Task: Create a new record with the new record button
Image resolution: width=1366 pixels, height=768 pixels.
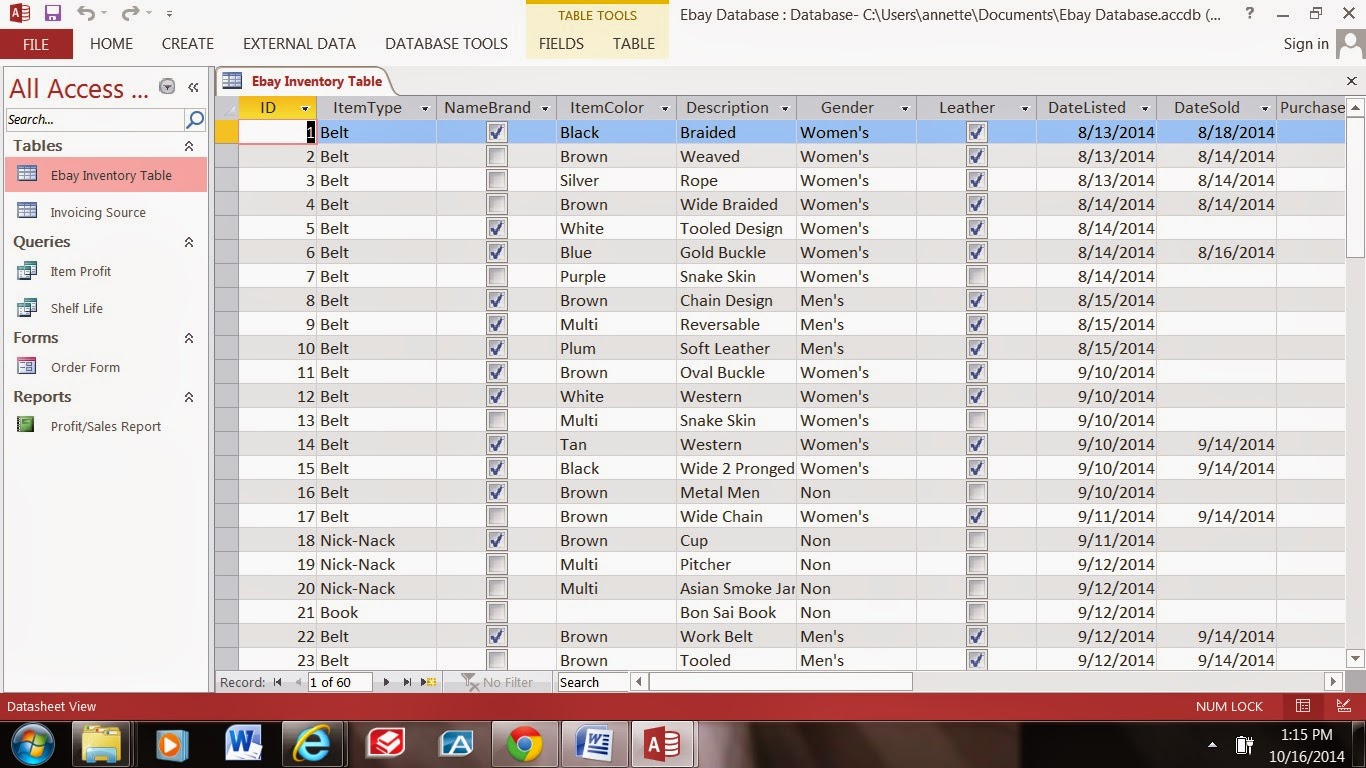Action: [x=426, y=682]
